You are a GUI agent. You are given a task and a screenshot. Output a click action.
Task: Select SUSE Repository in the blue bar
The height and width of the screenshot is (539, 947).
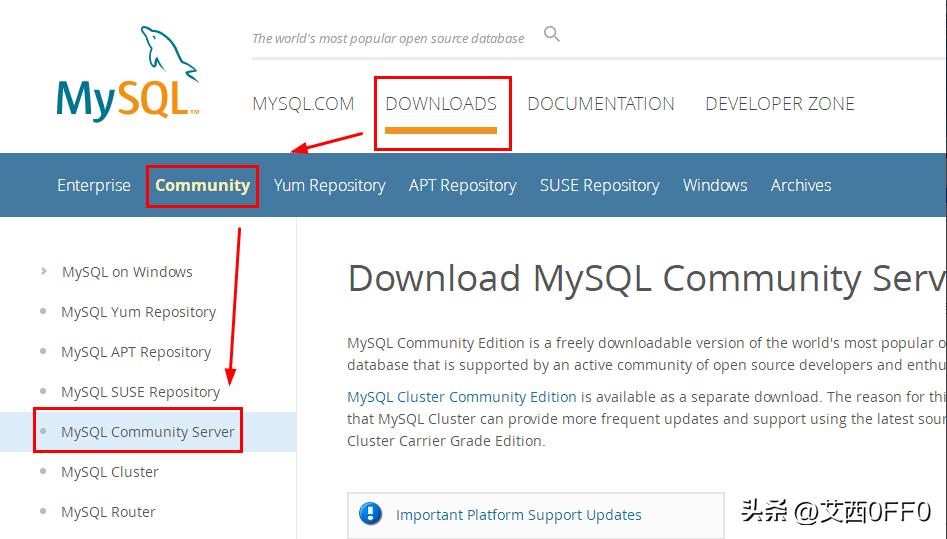600,186
